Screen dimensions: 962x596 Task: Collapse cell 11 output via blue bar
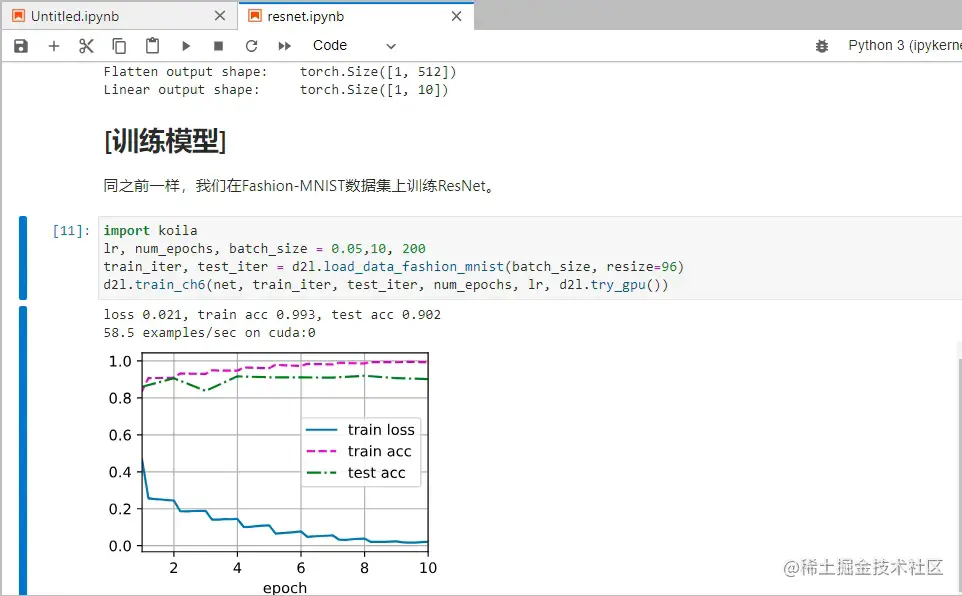pyautogui.click(x=23, y=451)
